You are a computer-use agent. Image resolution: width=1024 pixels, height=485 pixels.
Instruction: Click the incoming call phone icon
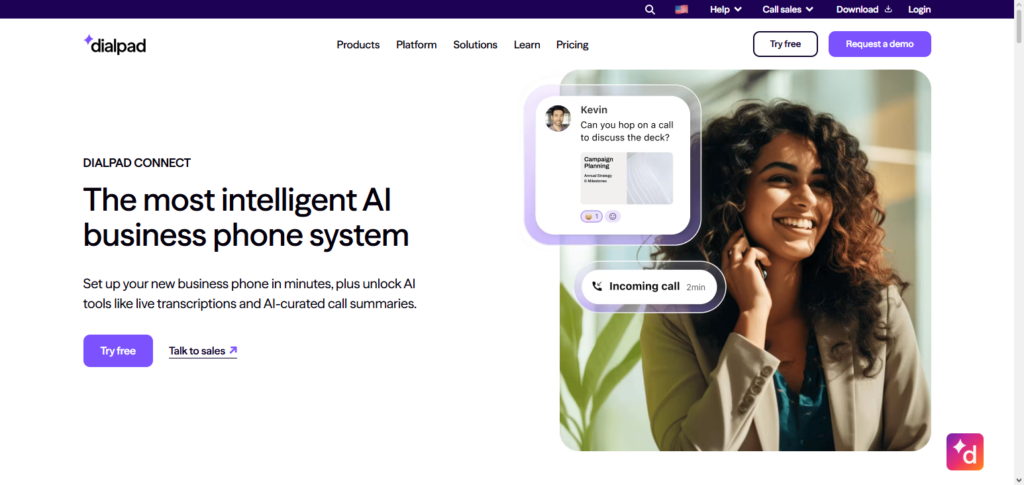click(x=597, y=286)
